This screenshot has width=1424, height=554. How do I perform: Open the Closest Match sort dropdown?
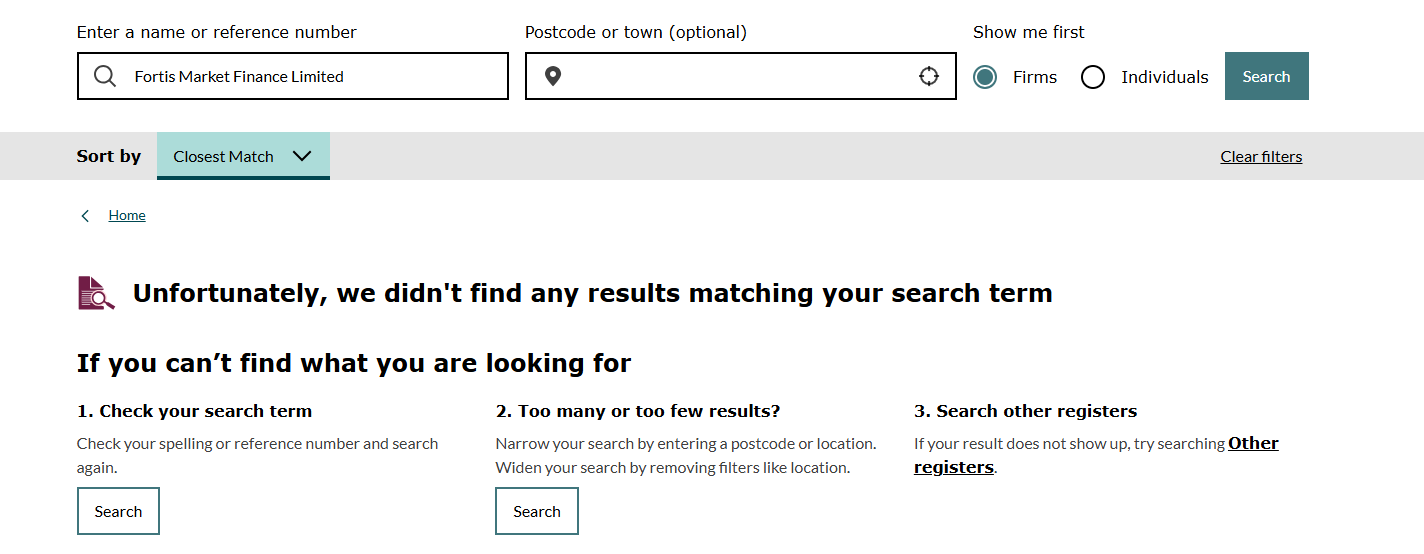pyautogui.click(x=243, y=157)
